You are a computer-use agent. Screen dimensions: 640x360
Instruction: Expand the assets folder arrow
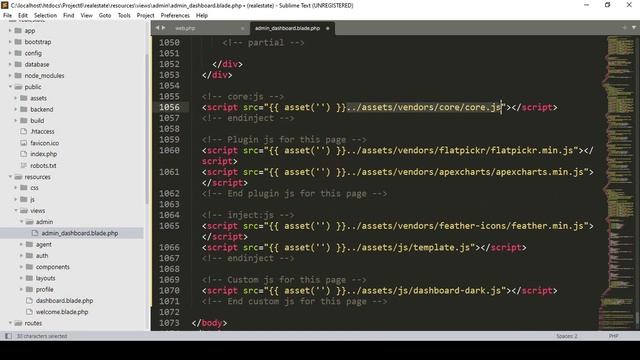(x=16, y=98)
